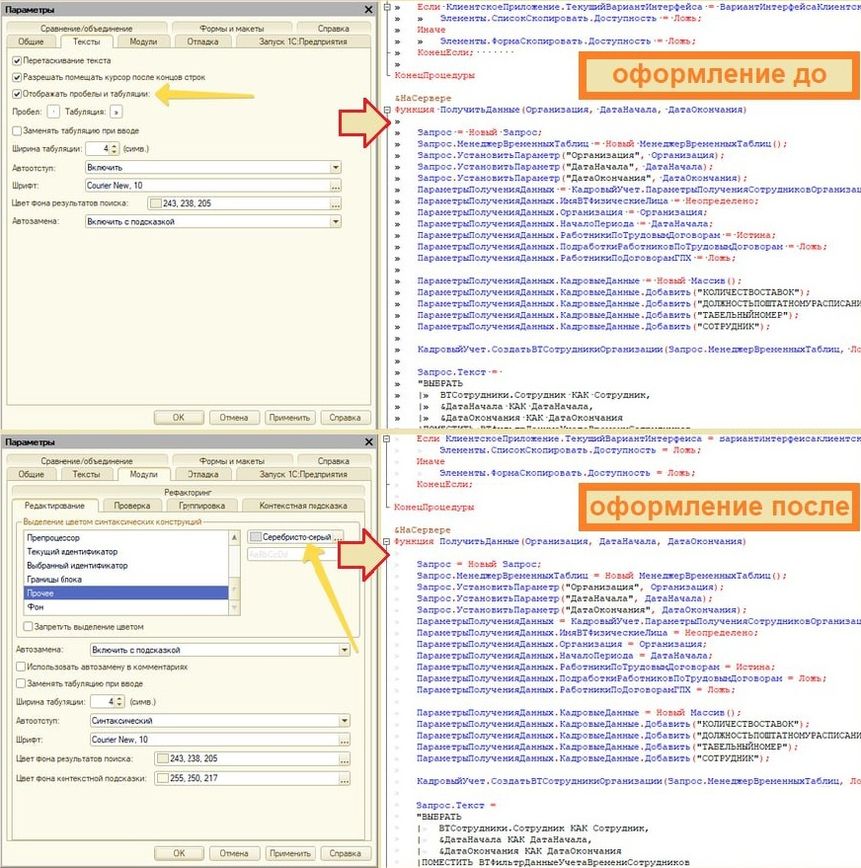
Task: Enable 'Запретить выделение цветом' checkbox
Action: tap(28, 627)
